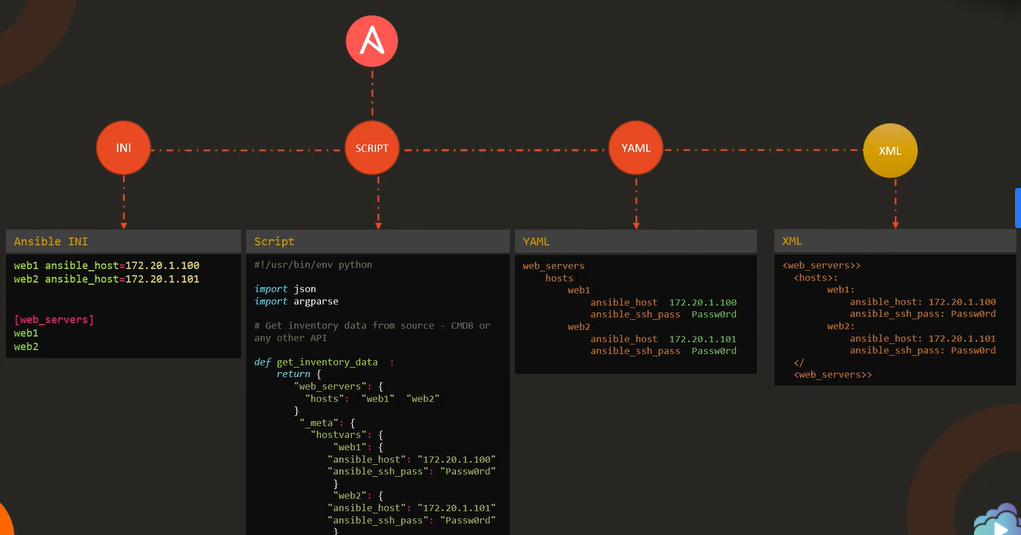The width and height of the screenshot is (1021, 535).
Task: Click the return { line in Script
Action: point(299,374)
